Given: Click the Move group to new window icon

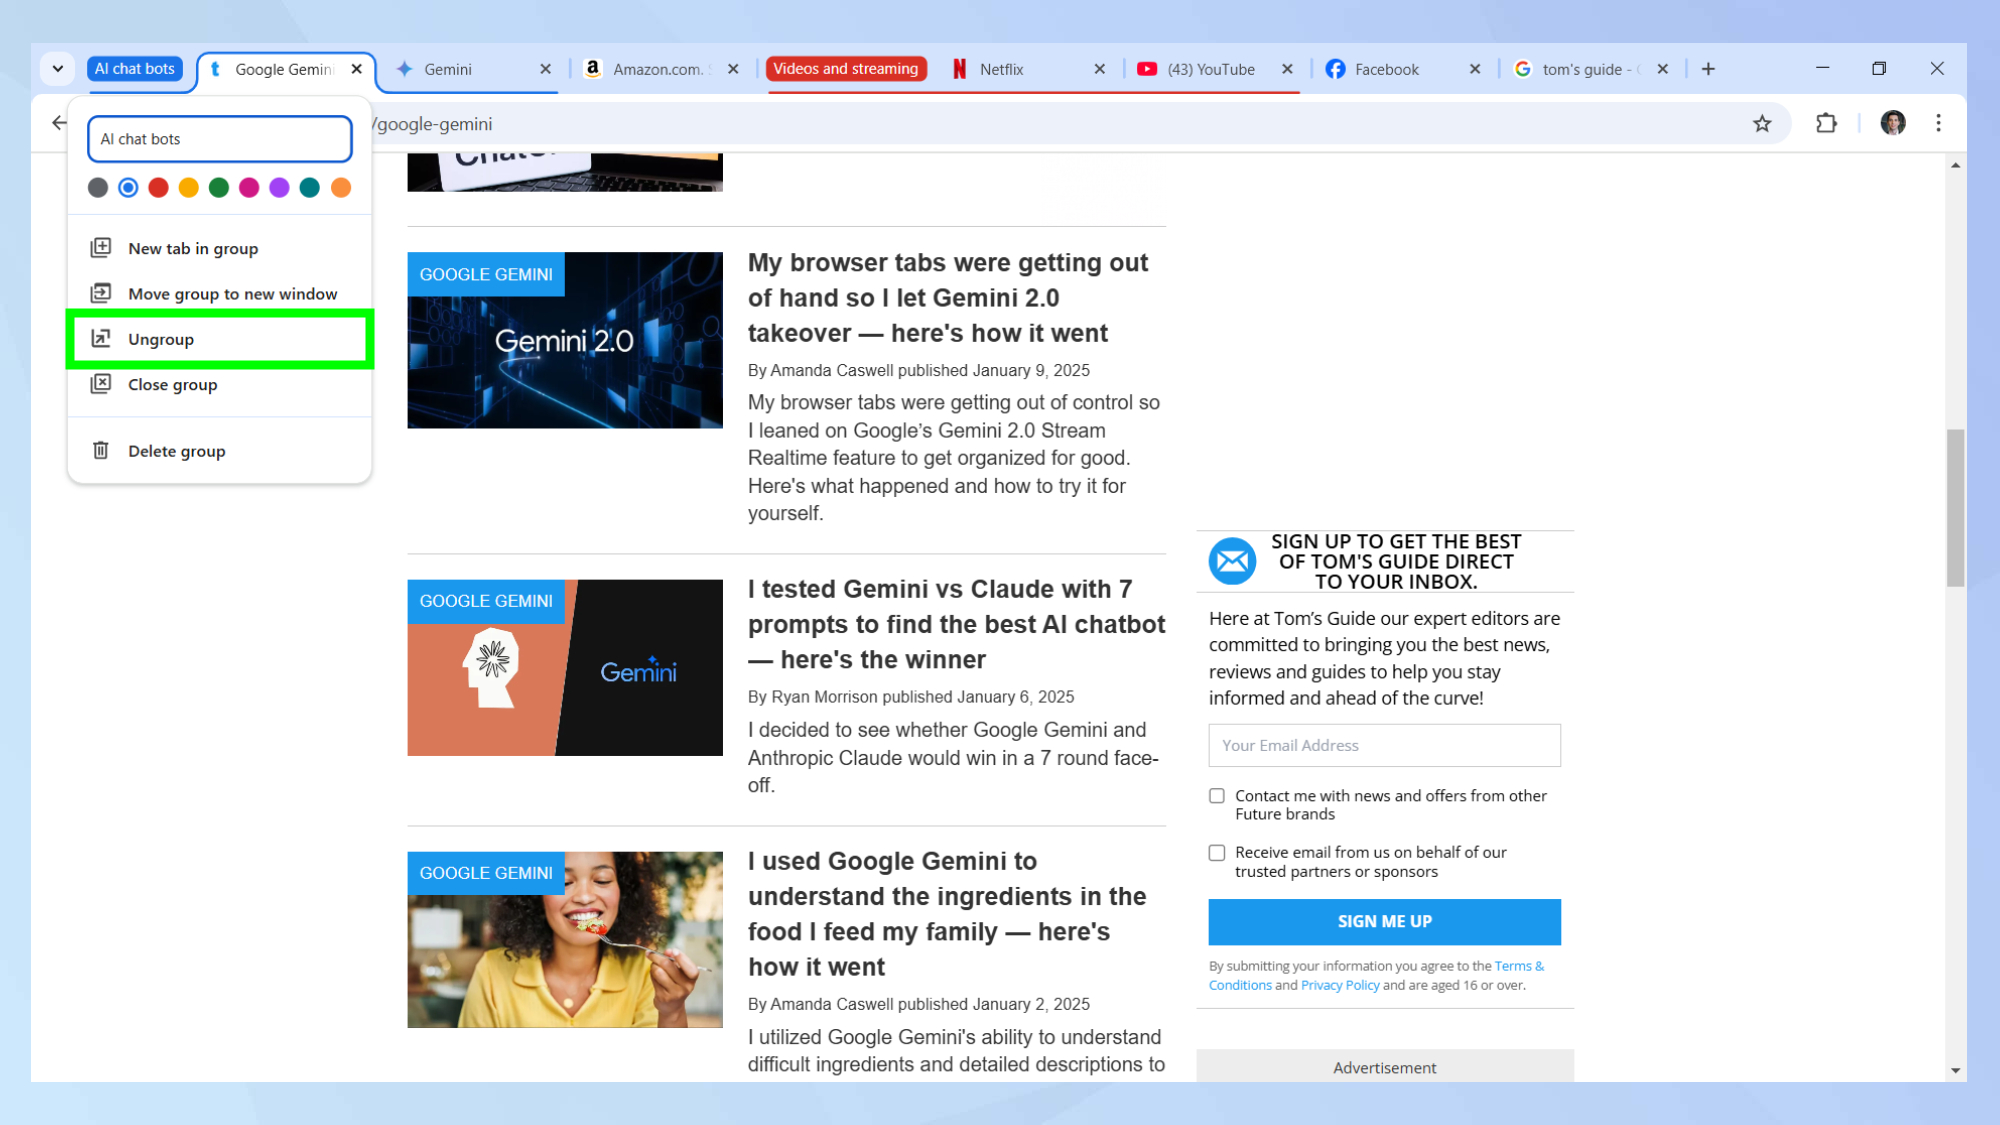Looking at the screenshot, I should 101,293.
